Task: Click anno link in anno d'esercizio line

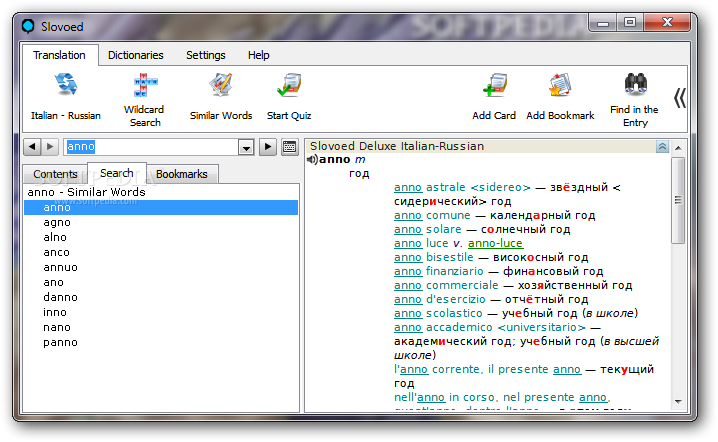Action: [x=408, y=300]
